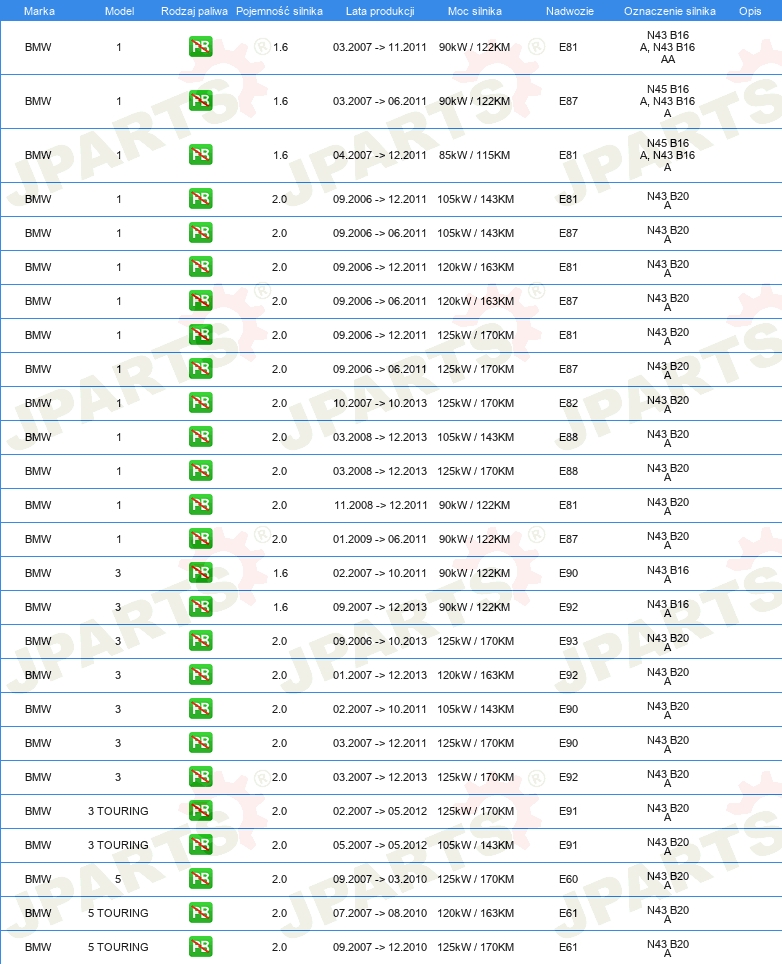Click the 85kW / 115KM power cell
The height and width of the screenshot is (964, 782).
click(475, 155)
